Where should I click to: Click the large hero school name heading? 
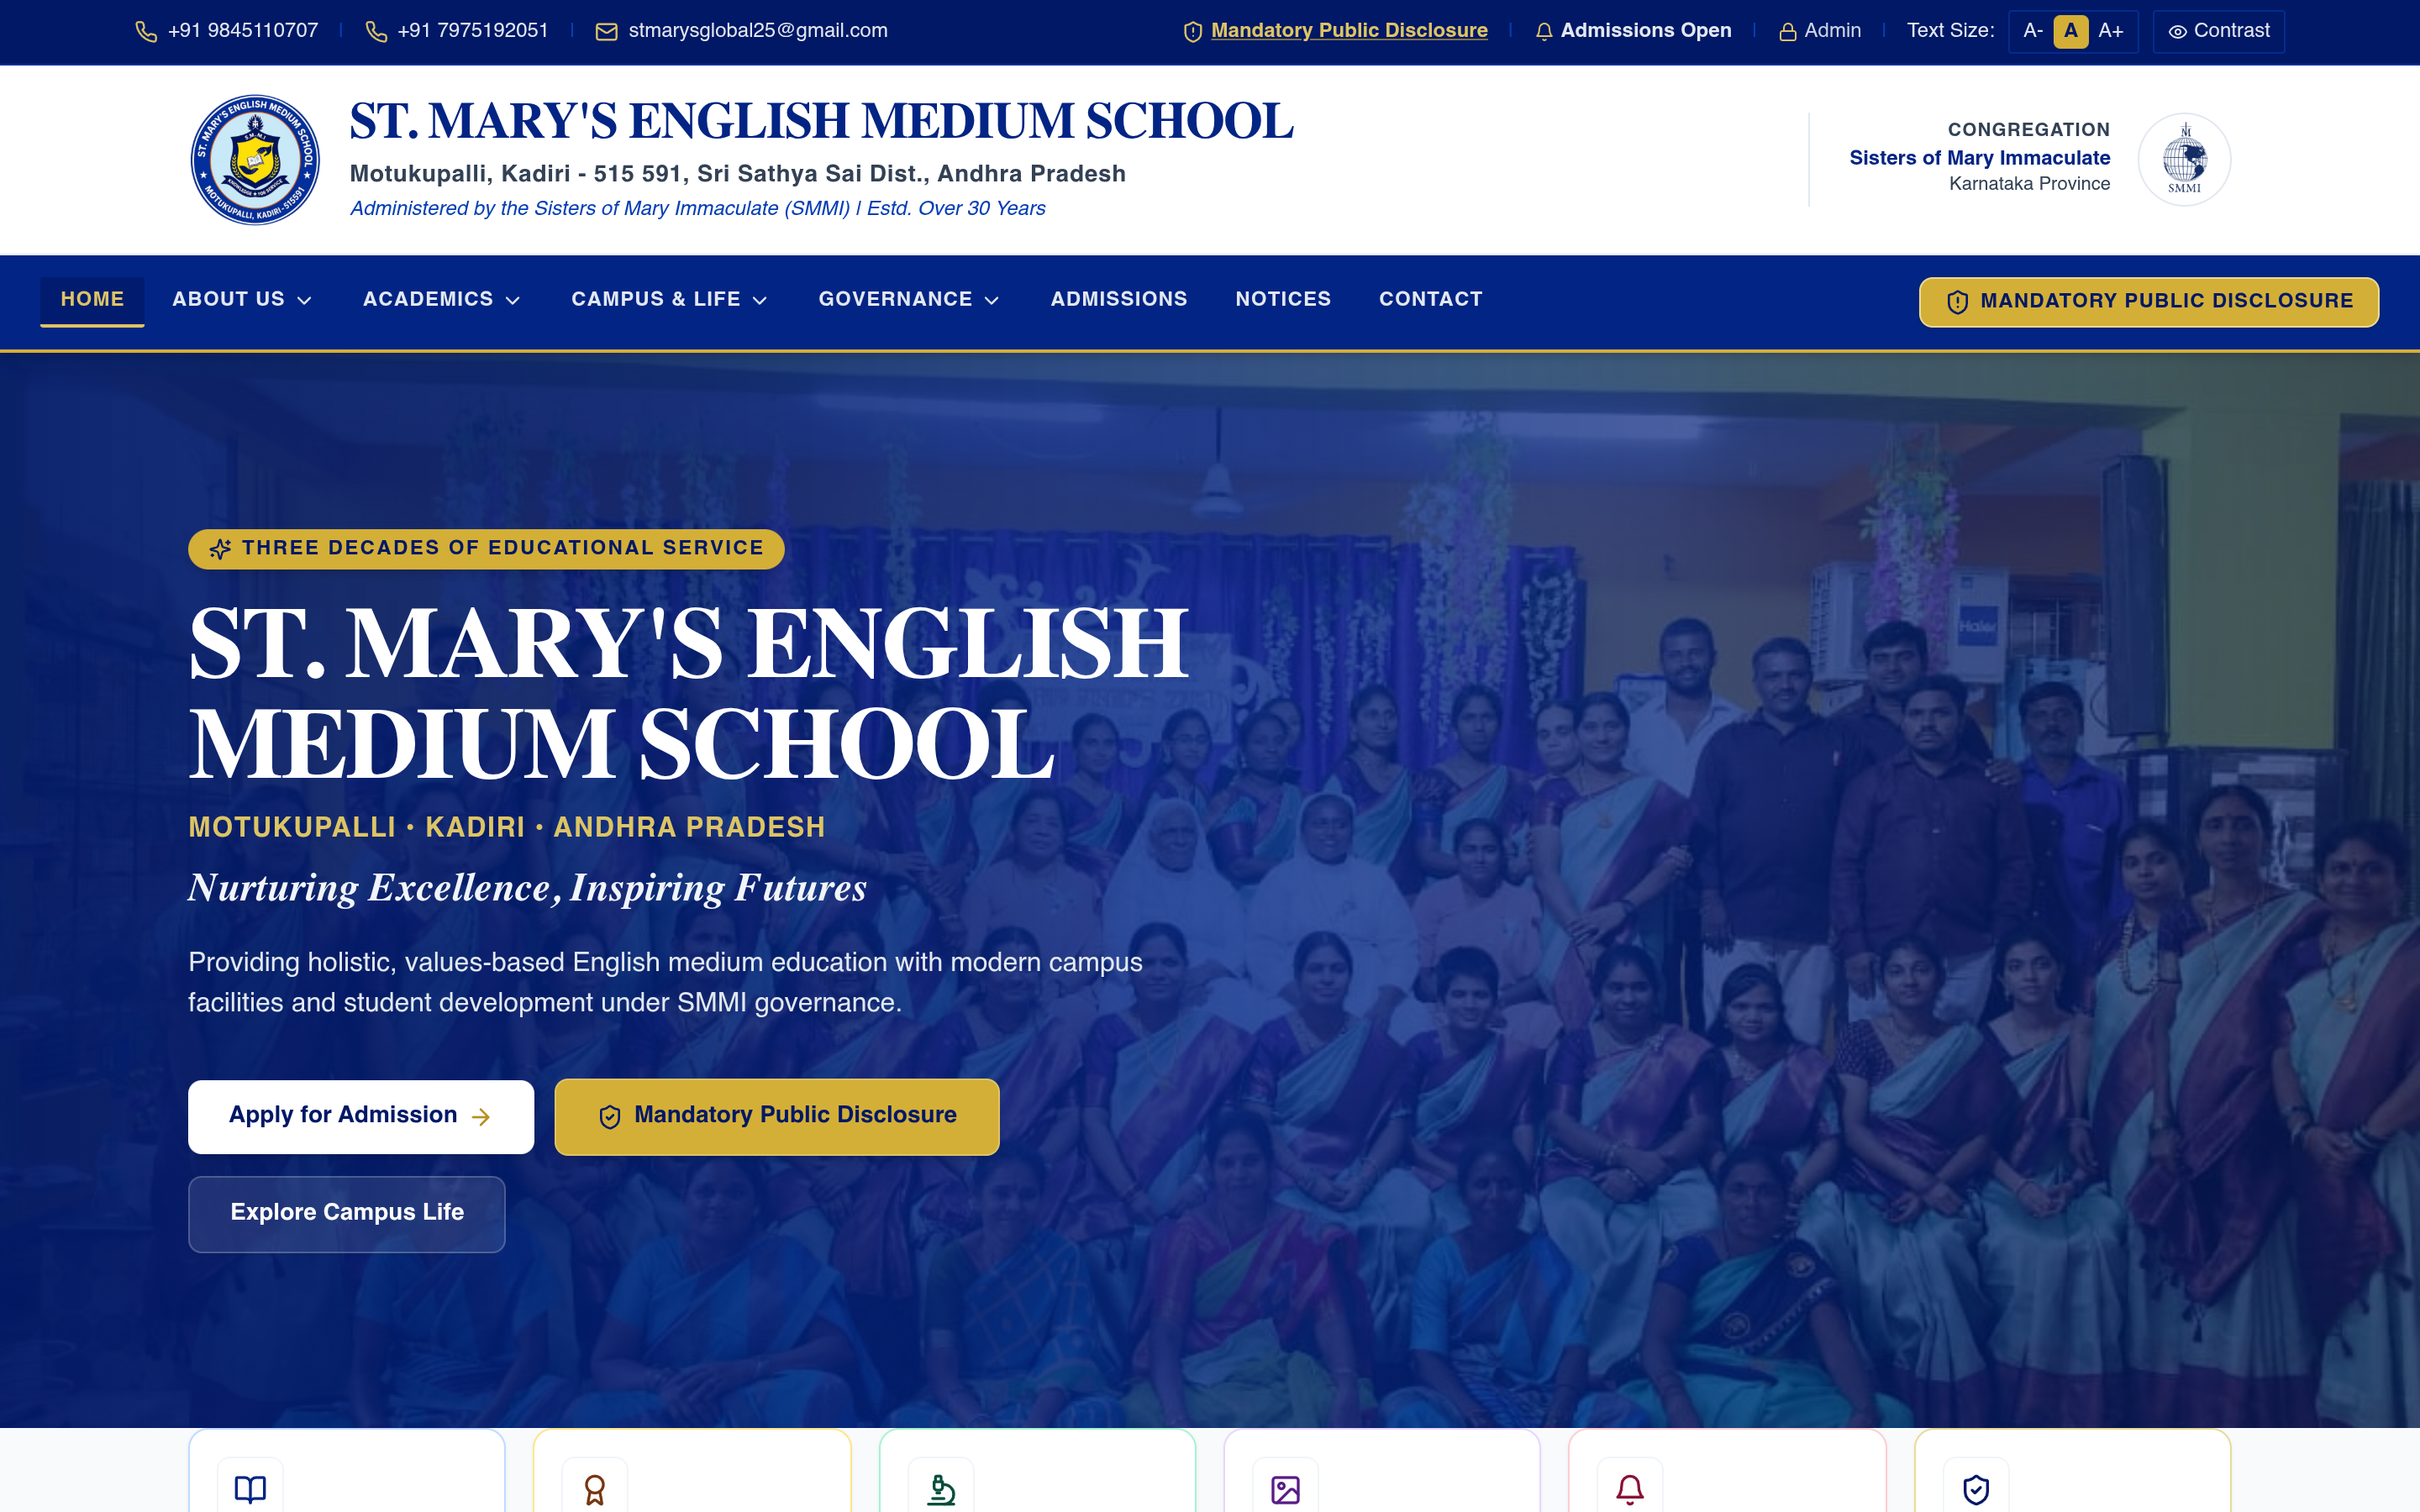689,693
